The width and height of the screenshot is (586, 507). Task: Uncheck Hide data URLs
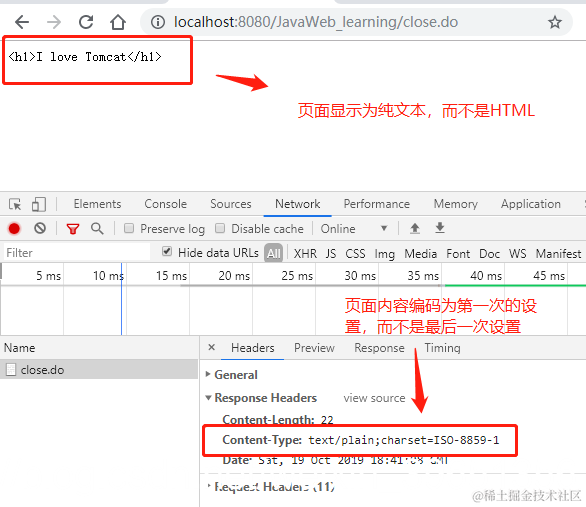167,251
